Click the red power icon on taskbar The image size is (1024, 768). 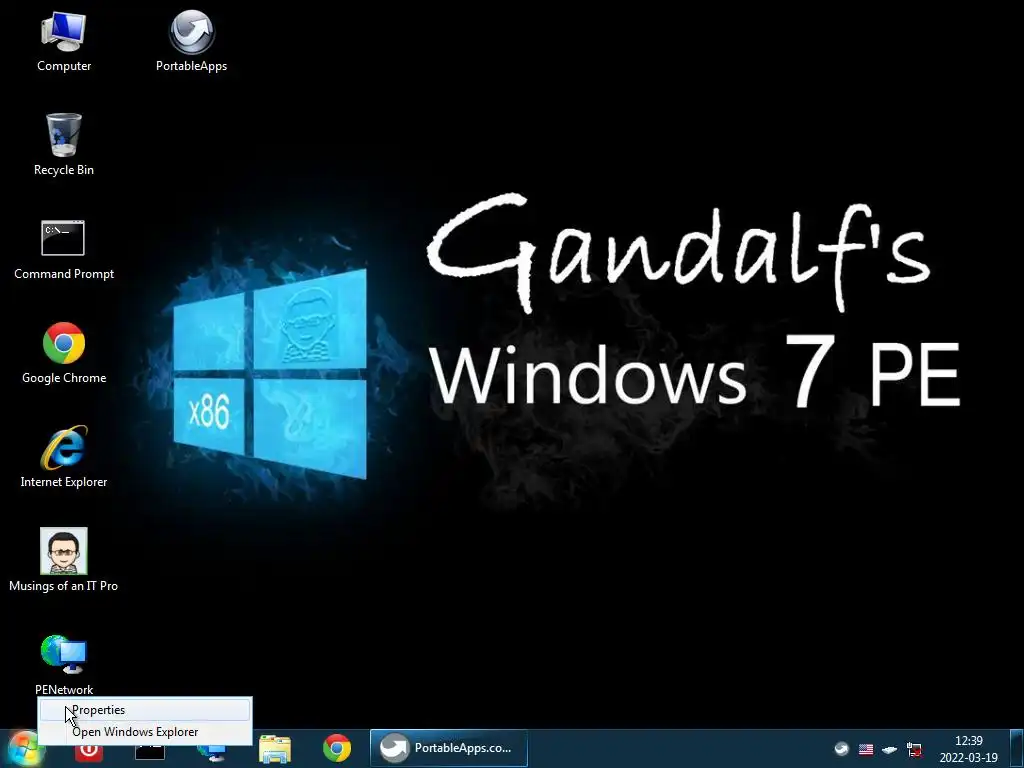(89, 752)
